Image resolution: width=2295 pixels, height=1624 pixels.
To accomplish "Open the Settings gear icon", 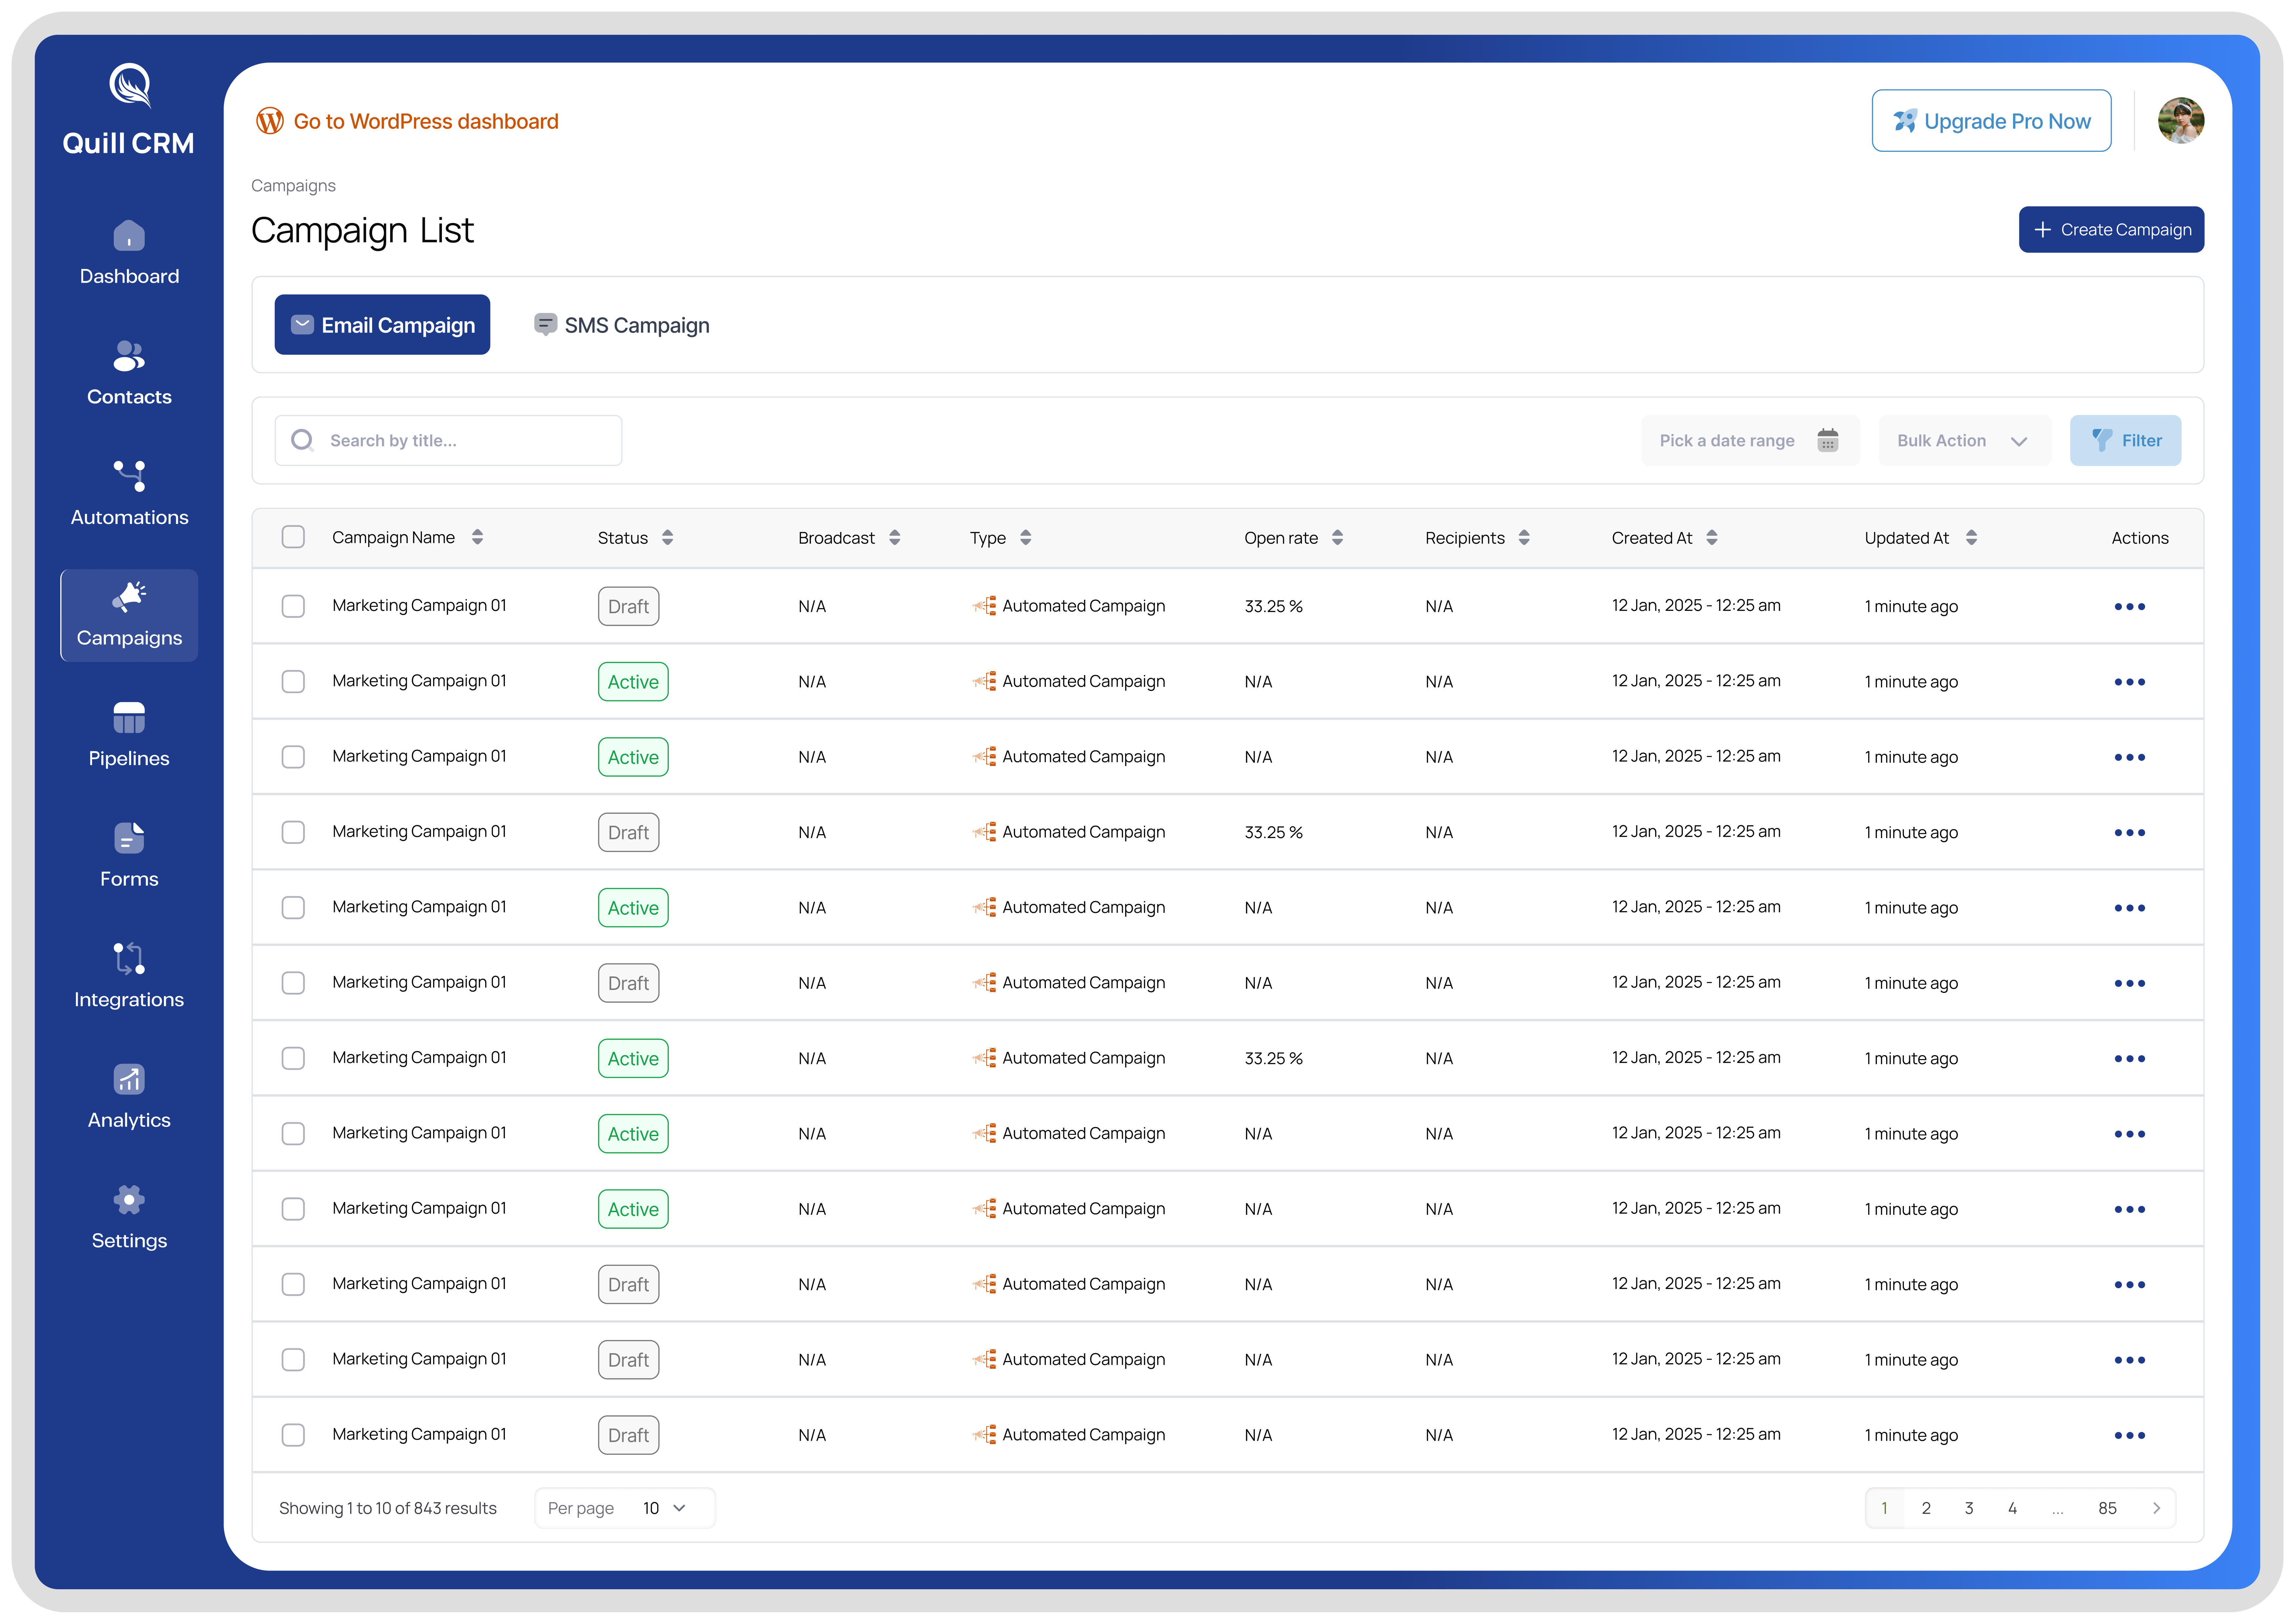I will 129,1200.
